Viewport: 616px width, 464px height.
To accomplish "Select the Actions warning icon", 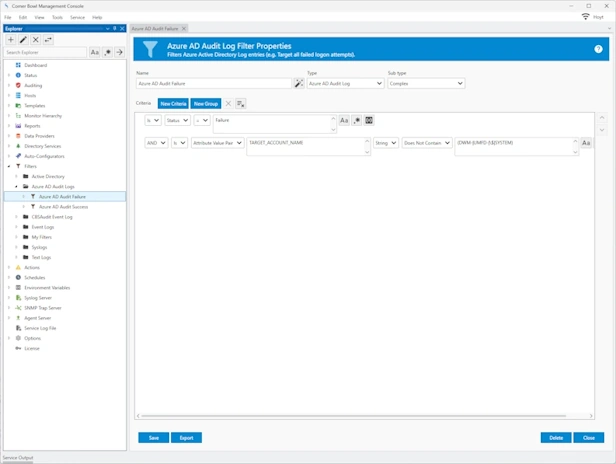I will coord(18,267).
